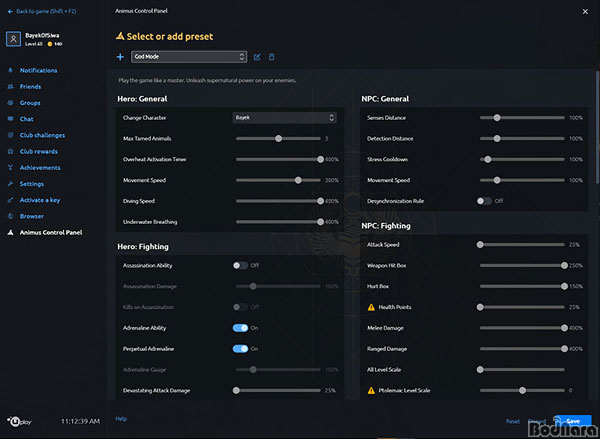Click the Weapon Hit Box slider
This screenshot has width=600, height=439.
pyautogui.click(x=522, y=265)
